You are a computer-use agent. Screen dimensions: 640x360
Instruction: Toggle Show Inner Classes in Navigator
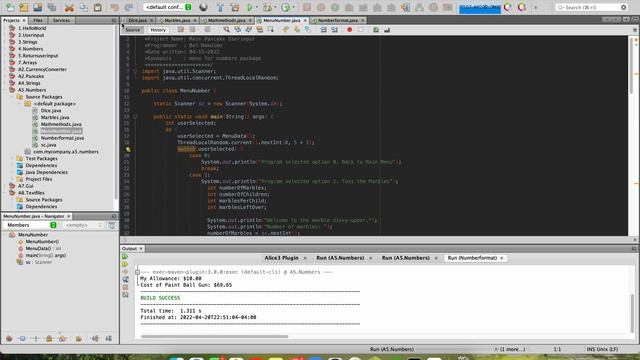click(x=62, y=338)
